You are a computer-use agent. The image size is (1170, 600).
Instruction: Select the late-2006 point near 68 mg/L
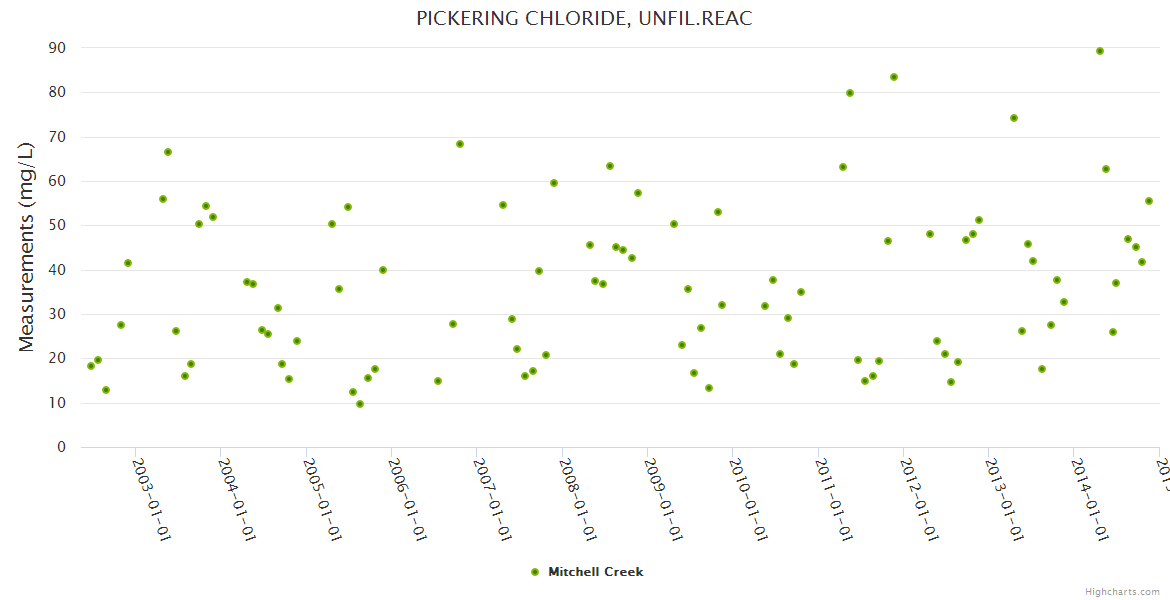(460, 144)
